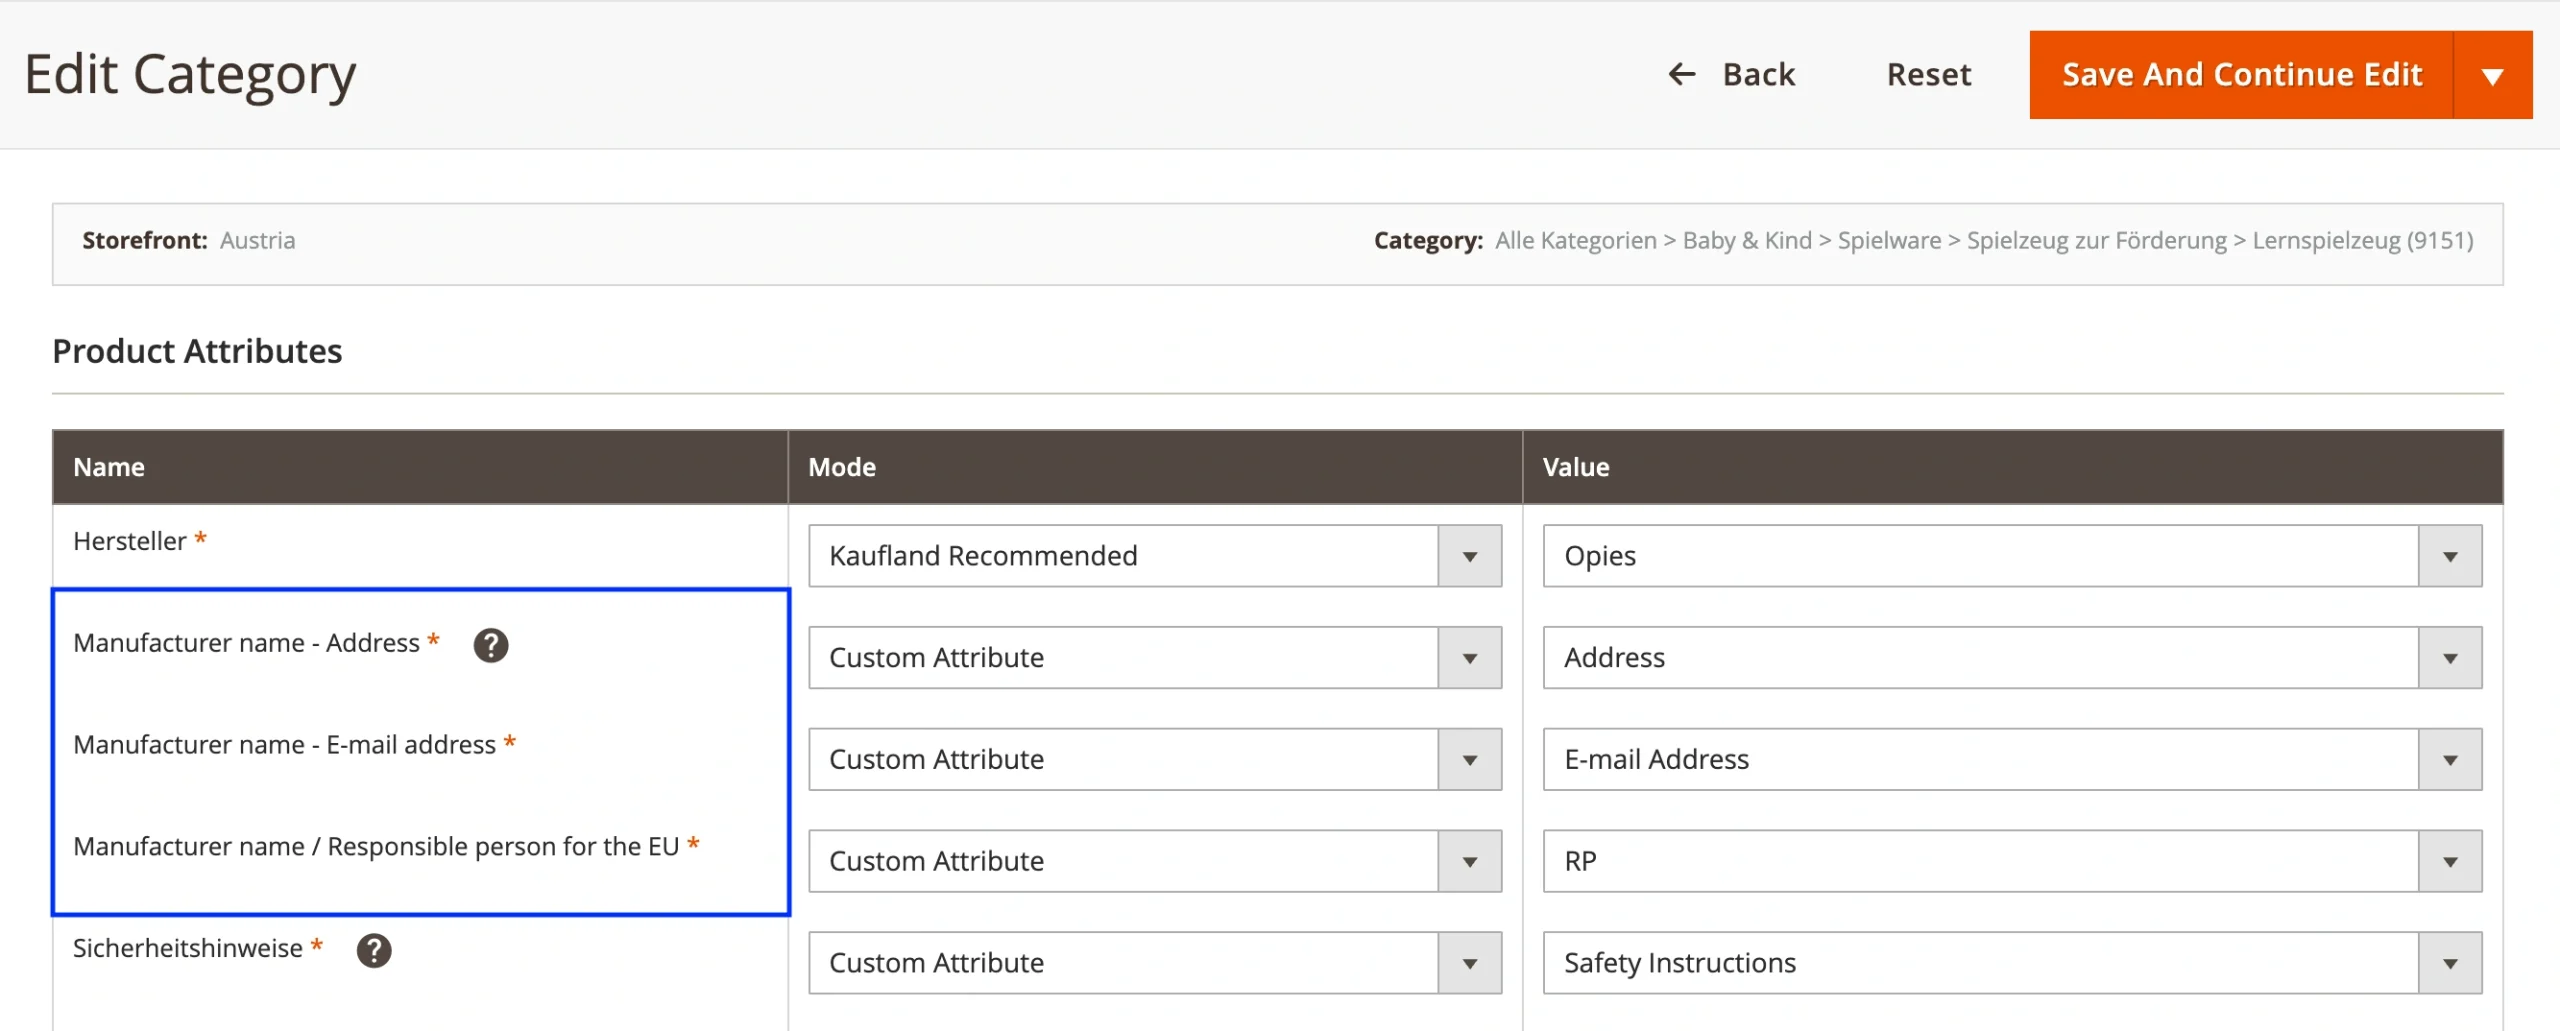2560x1031 pixels.
Task: Click the Category breadcrumb path text
Action: coord(1983,241)
